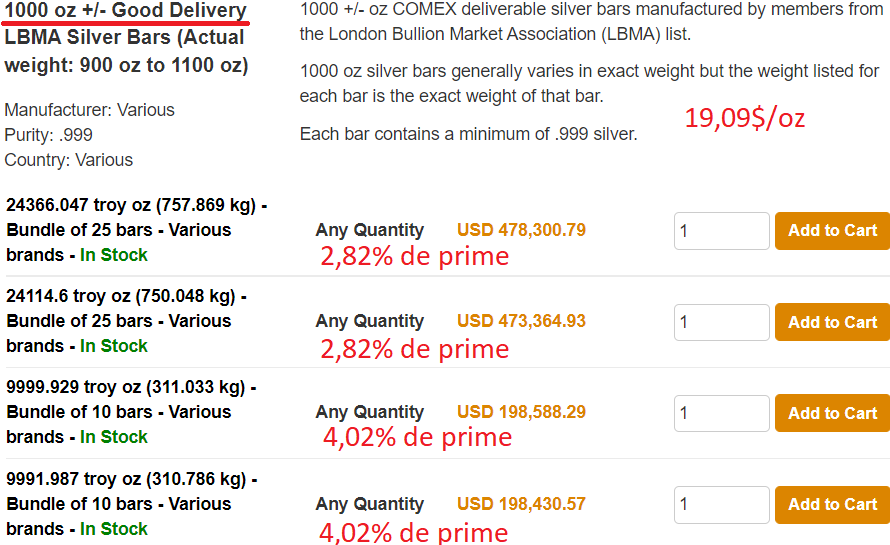Edit quantity field beside USD 198,430.57 price

point(721,505)
